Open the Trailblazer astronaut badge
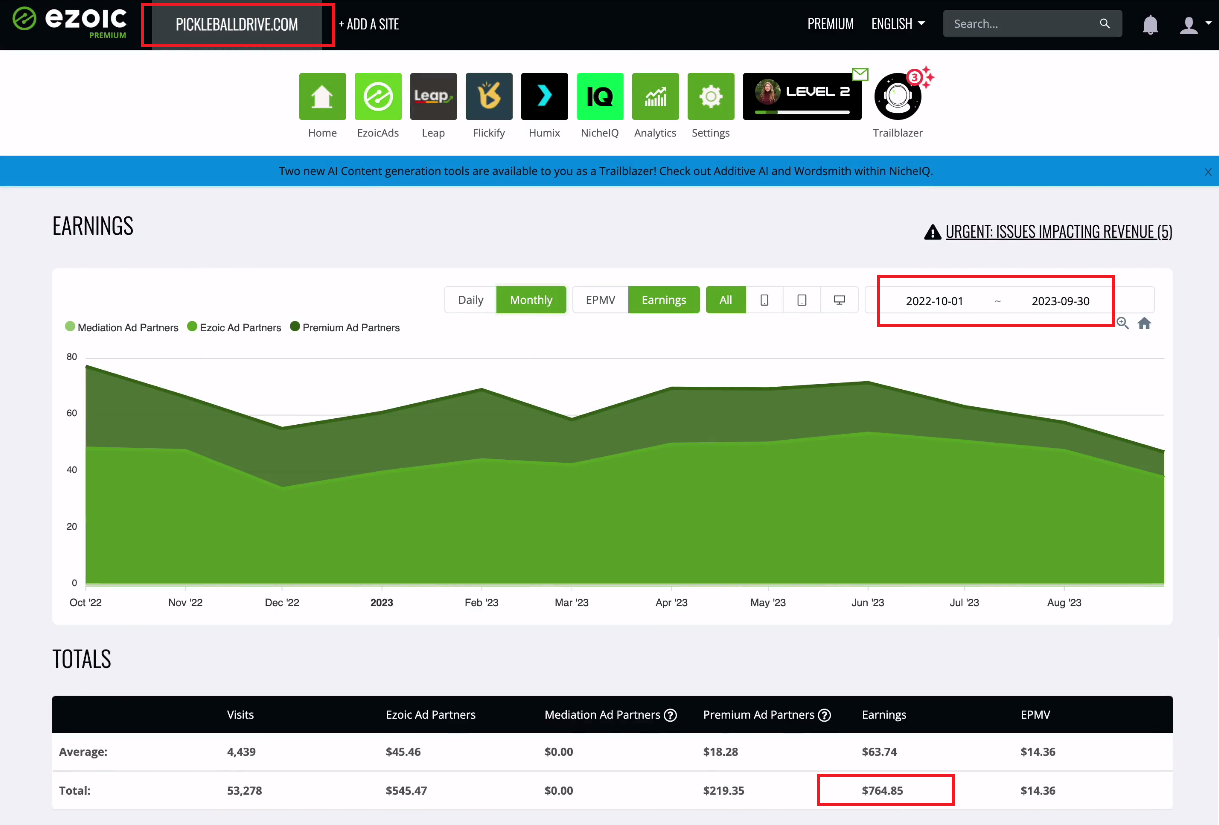The width and height of the screenshot is (1219, 825). [898, 97]
